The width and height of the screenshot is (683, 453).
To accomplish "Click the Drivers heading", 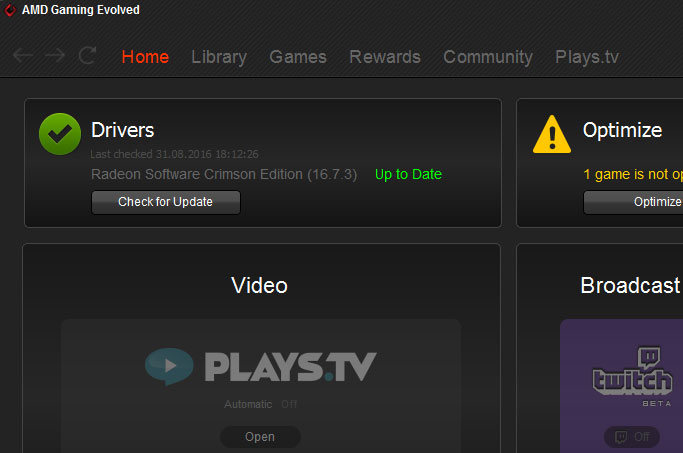I will click(x=122, y=130).
